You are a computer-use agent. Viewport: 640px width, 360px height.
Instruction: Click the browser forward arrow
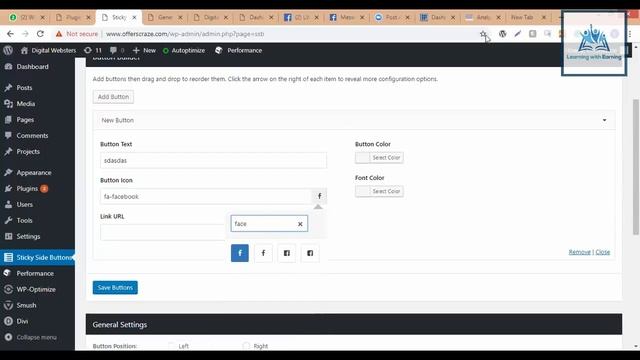coord(25,34)
